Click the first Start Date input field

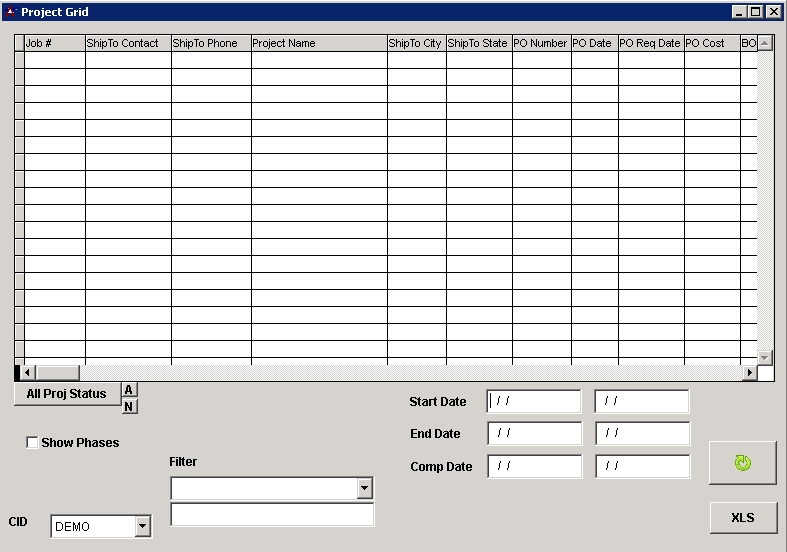click(534, 402)
